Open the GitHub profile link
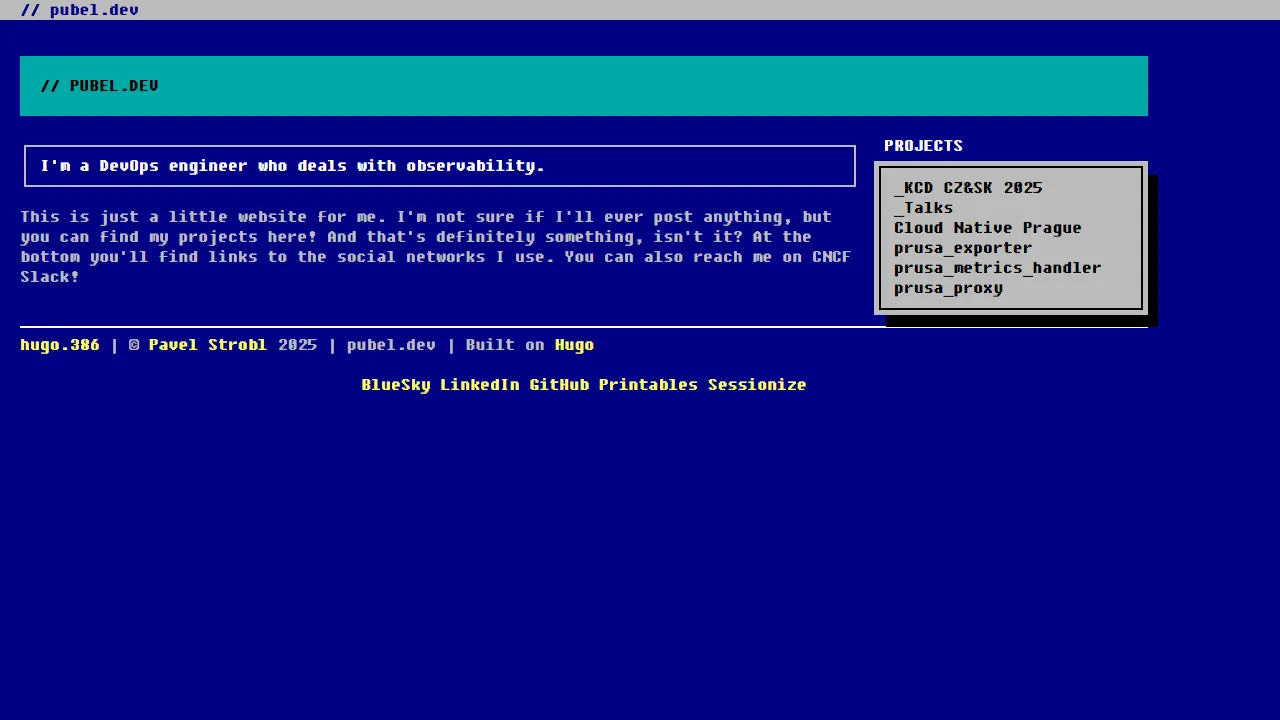1280x720 pixels. click(x=559, y=385)
